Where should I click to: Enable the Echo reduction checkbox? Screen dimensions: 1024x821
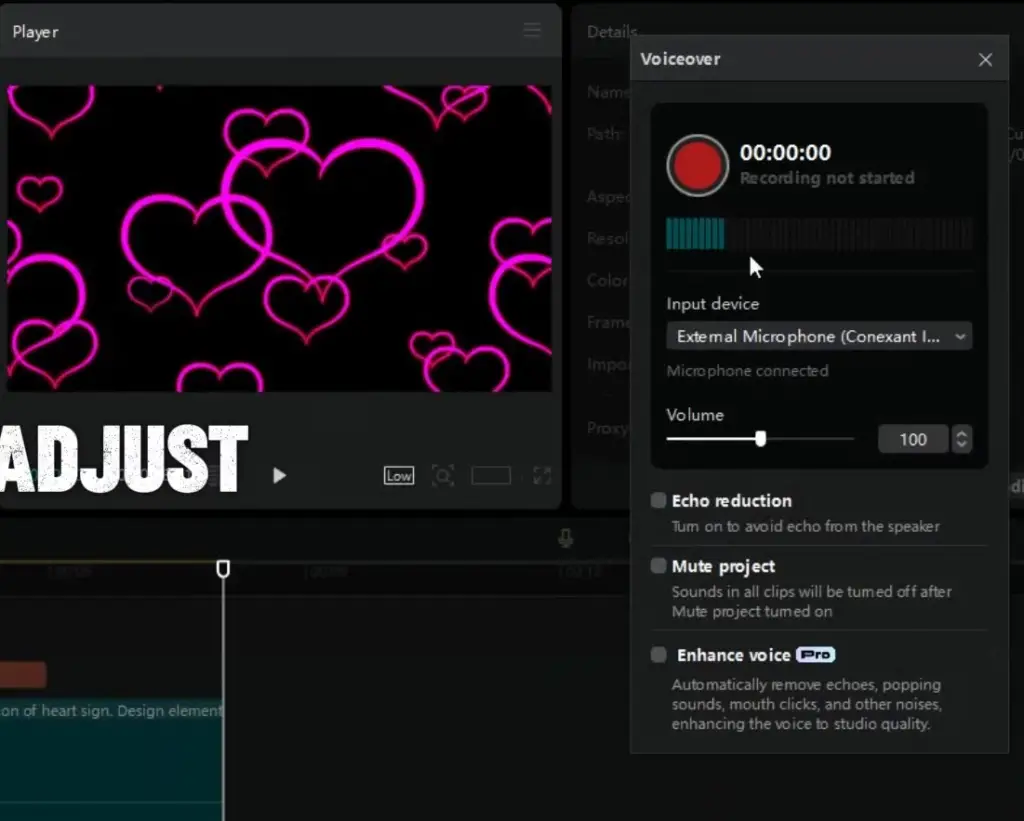tap(658, 500)
